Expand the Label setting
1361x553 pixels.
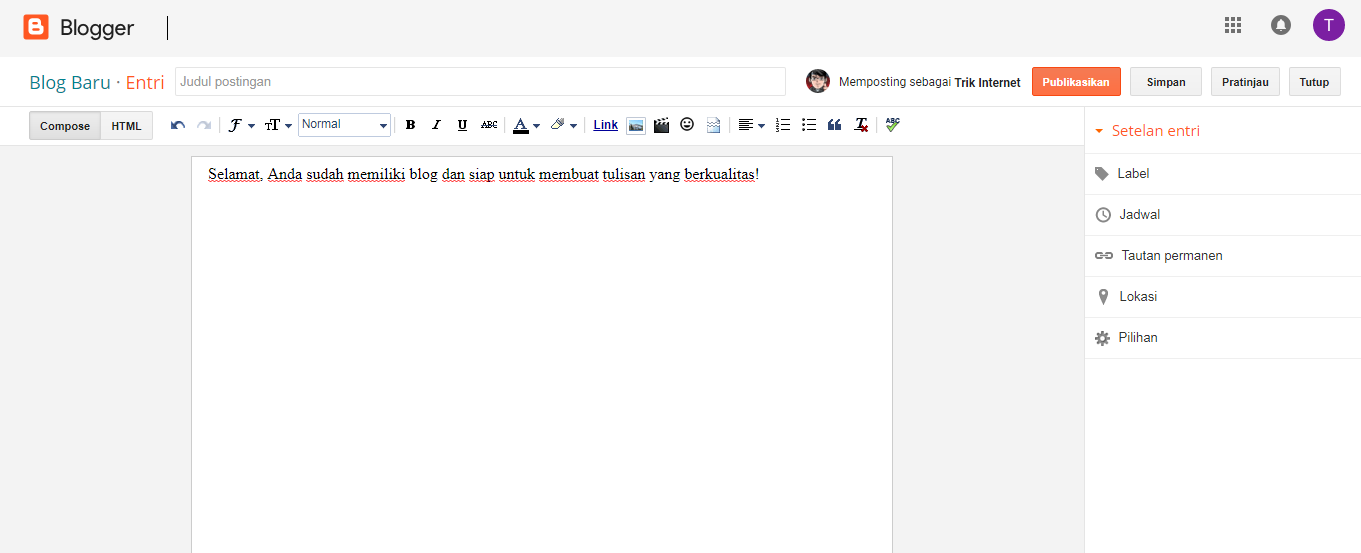pos(1222,174)
